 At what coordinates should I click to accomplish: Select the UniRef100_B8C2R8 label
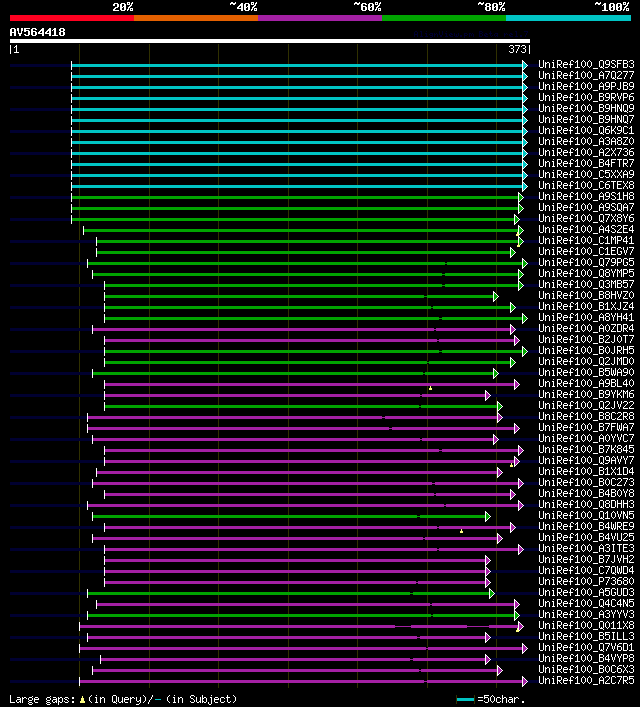tap(586, 416)
